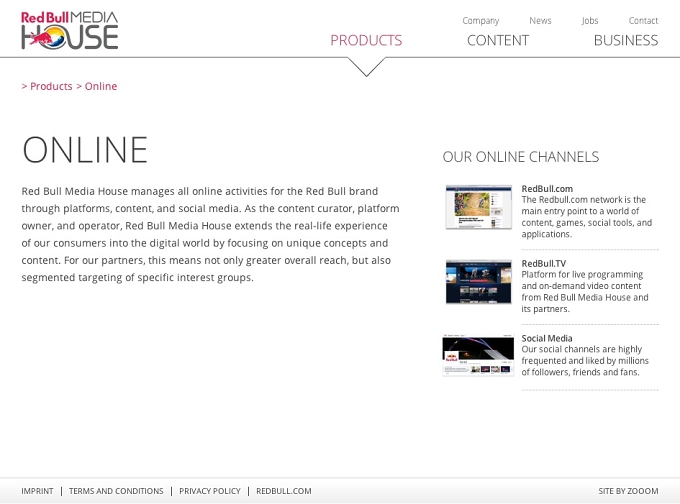This screenshot has height=504, width=680.
Task: Open the RedBull.com channel thumbnail
Action: click(x=478, y=207)
